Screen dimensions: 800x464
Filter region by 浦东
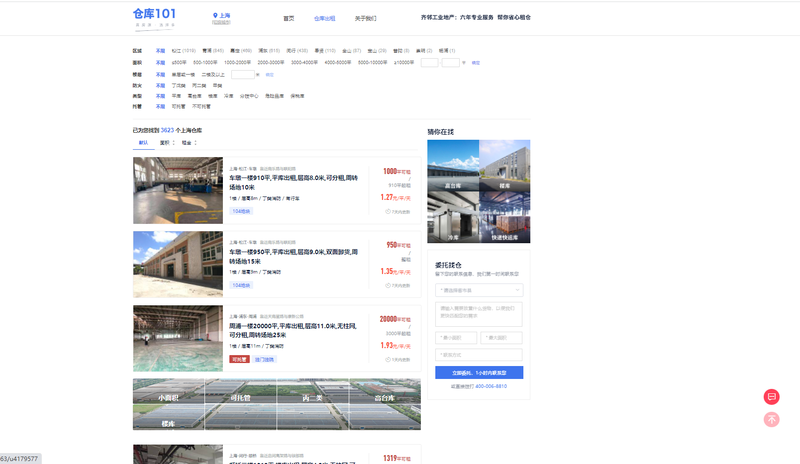click(x=269, y=51)
